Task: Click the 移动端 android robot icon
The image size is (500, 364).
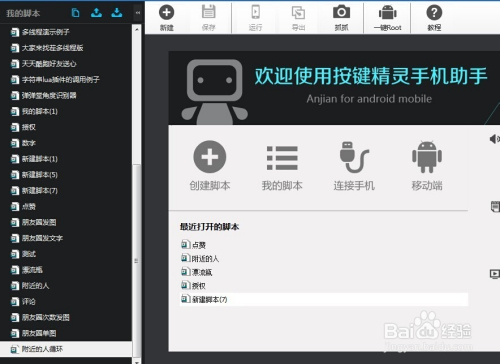Action: [x=427, y=157]
